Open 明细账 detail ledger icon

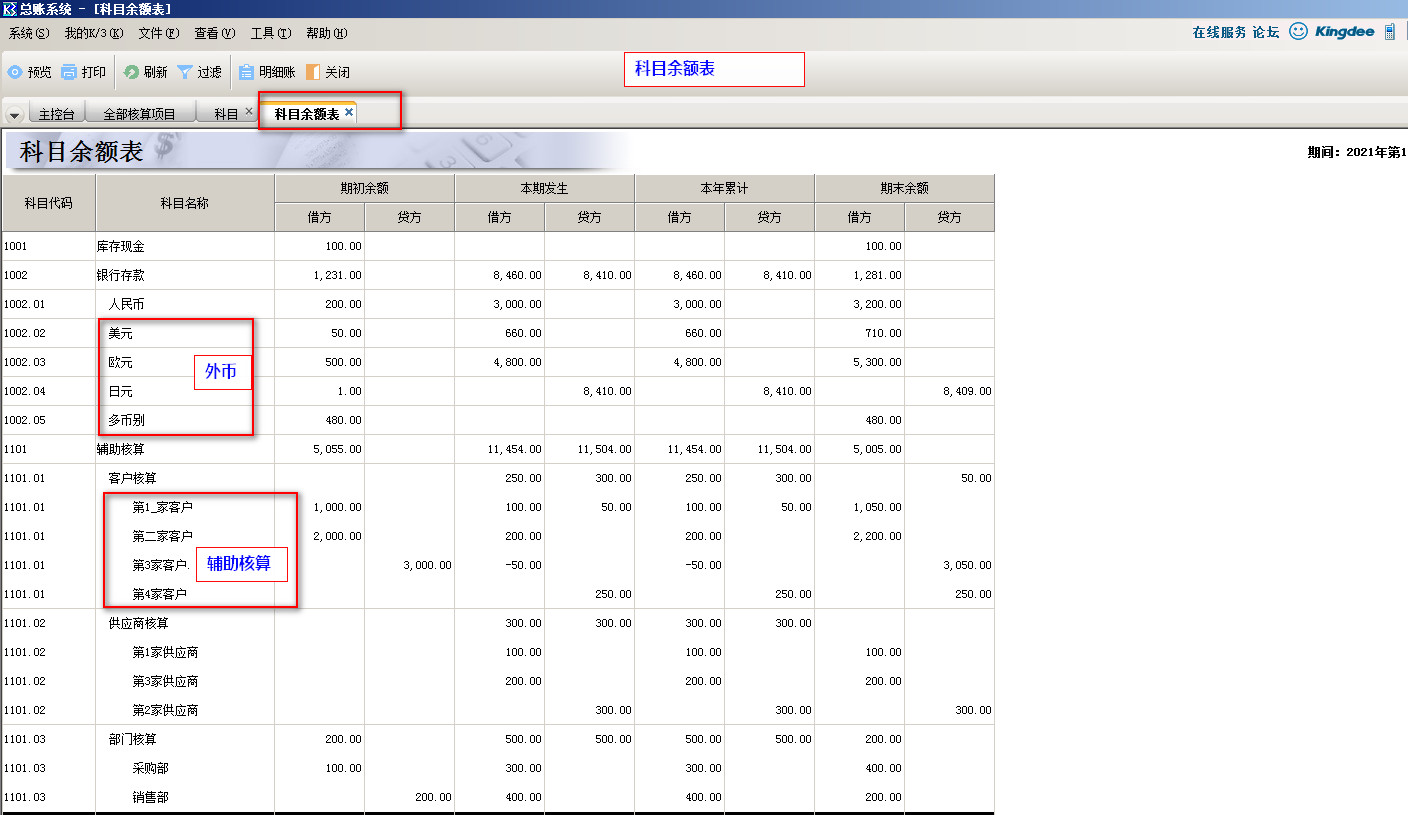246,72
